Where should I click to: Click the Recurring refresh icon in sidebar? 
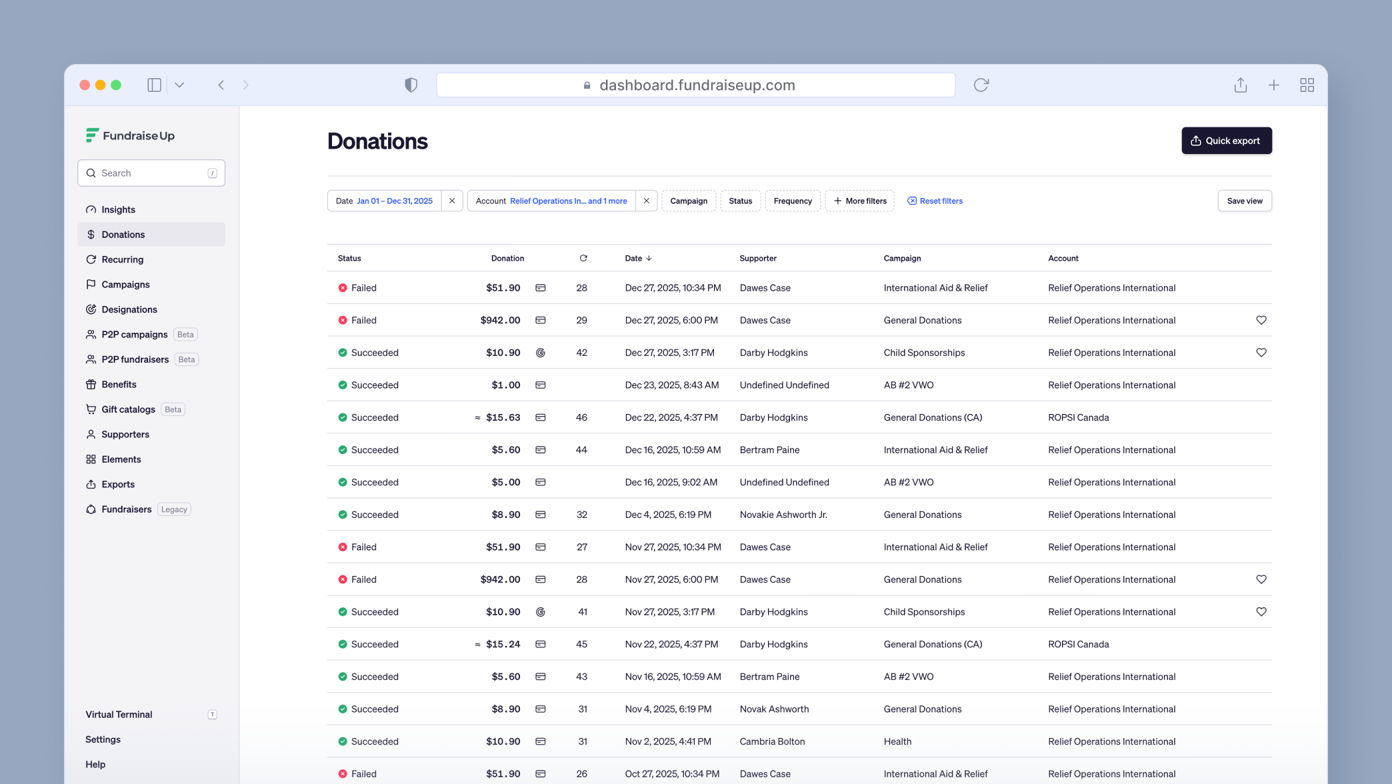point(91,260)
